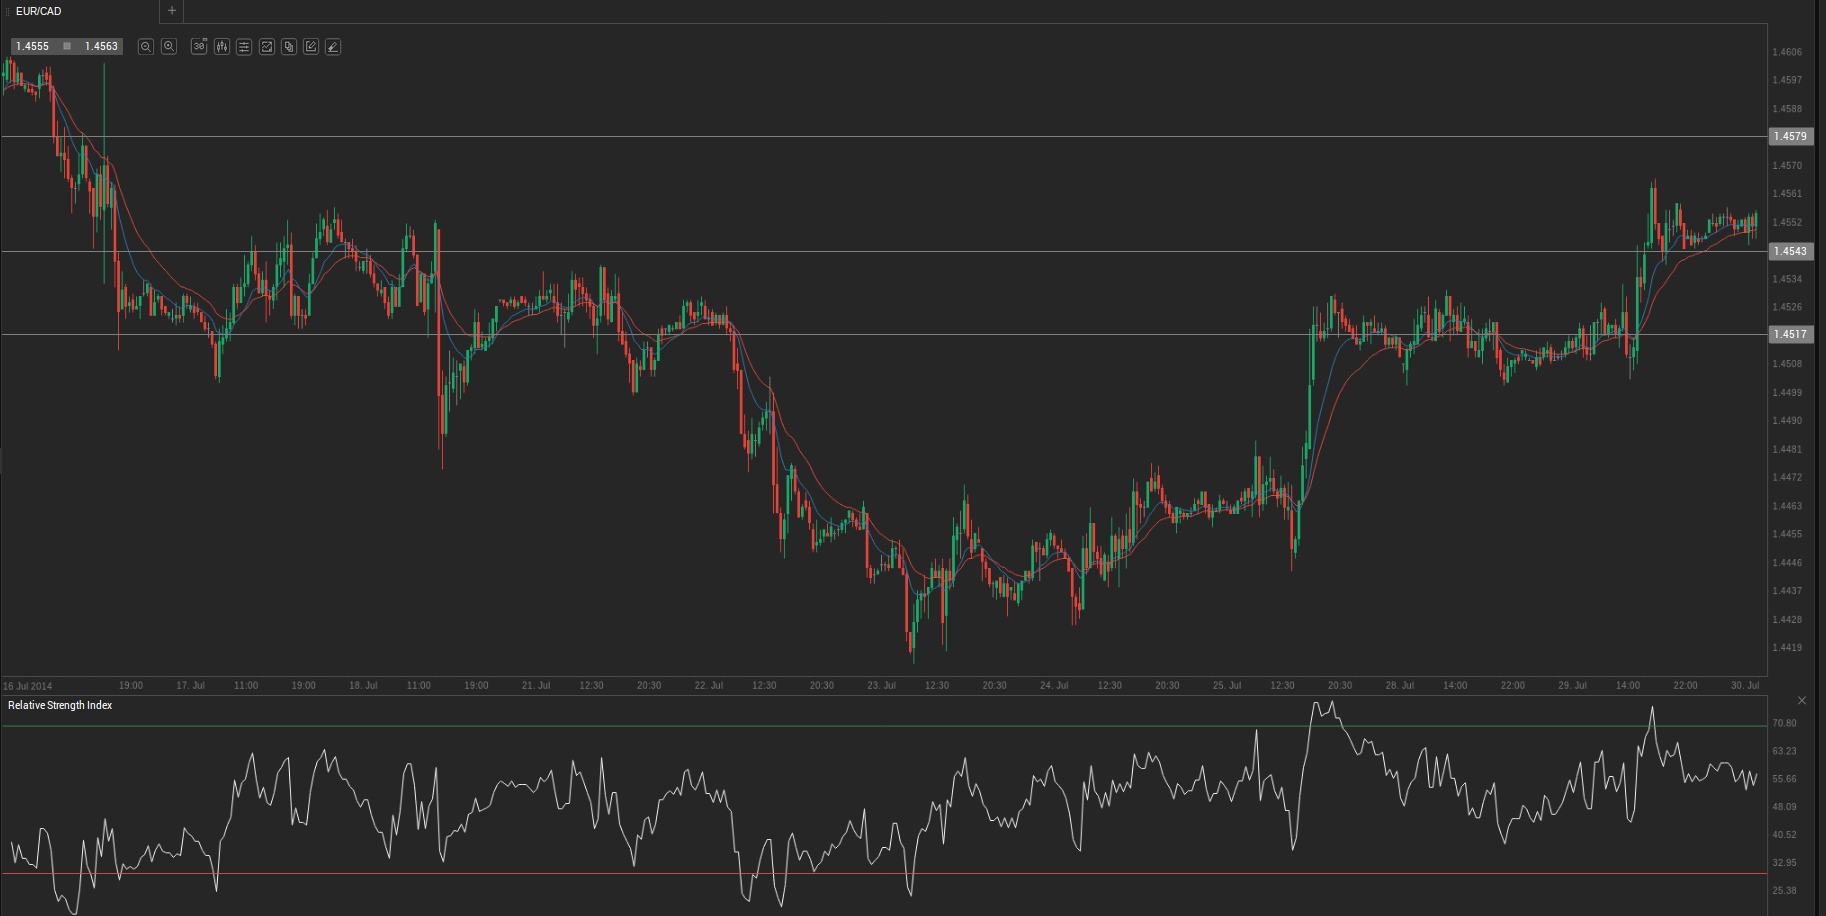Click the bid price 1.4555
Screen dimensions: 1826x916
33,47
